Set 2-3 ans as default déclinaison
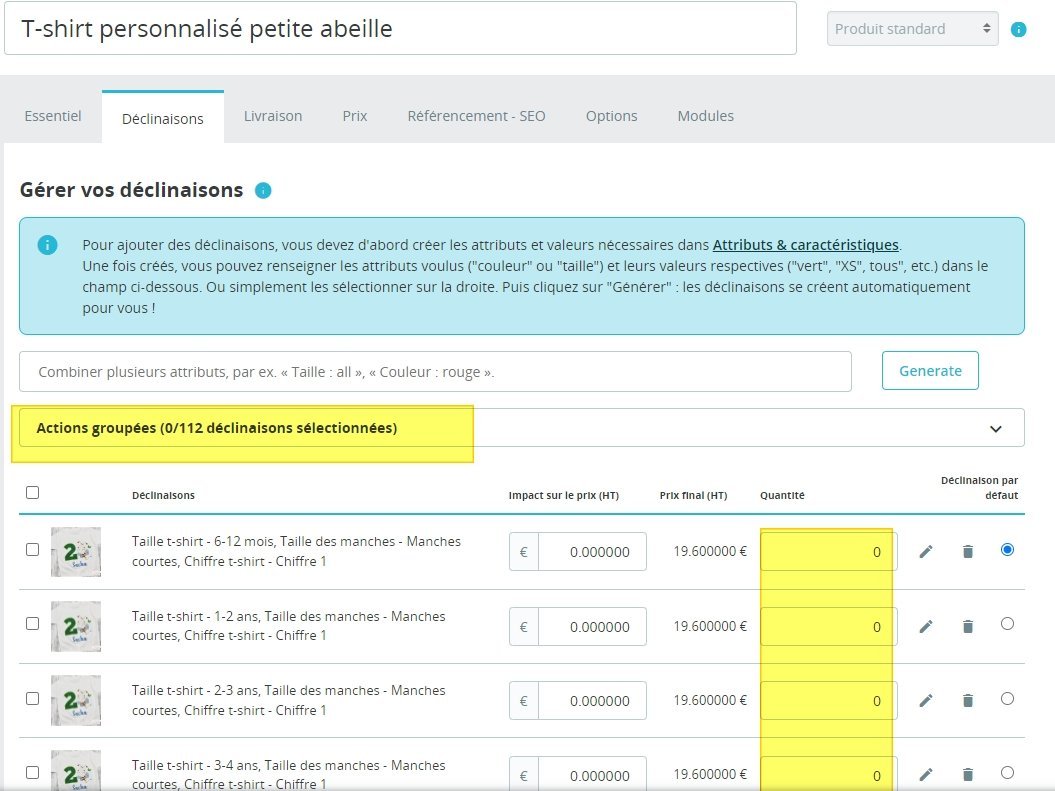 coord(1007,698)
